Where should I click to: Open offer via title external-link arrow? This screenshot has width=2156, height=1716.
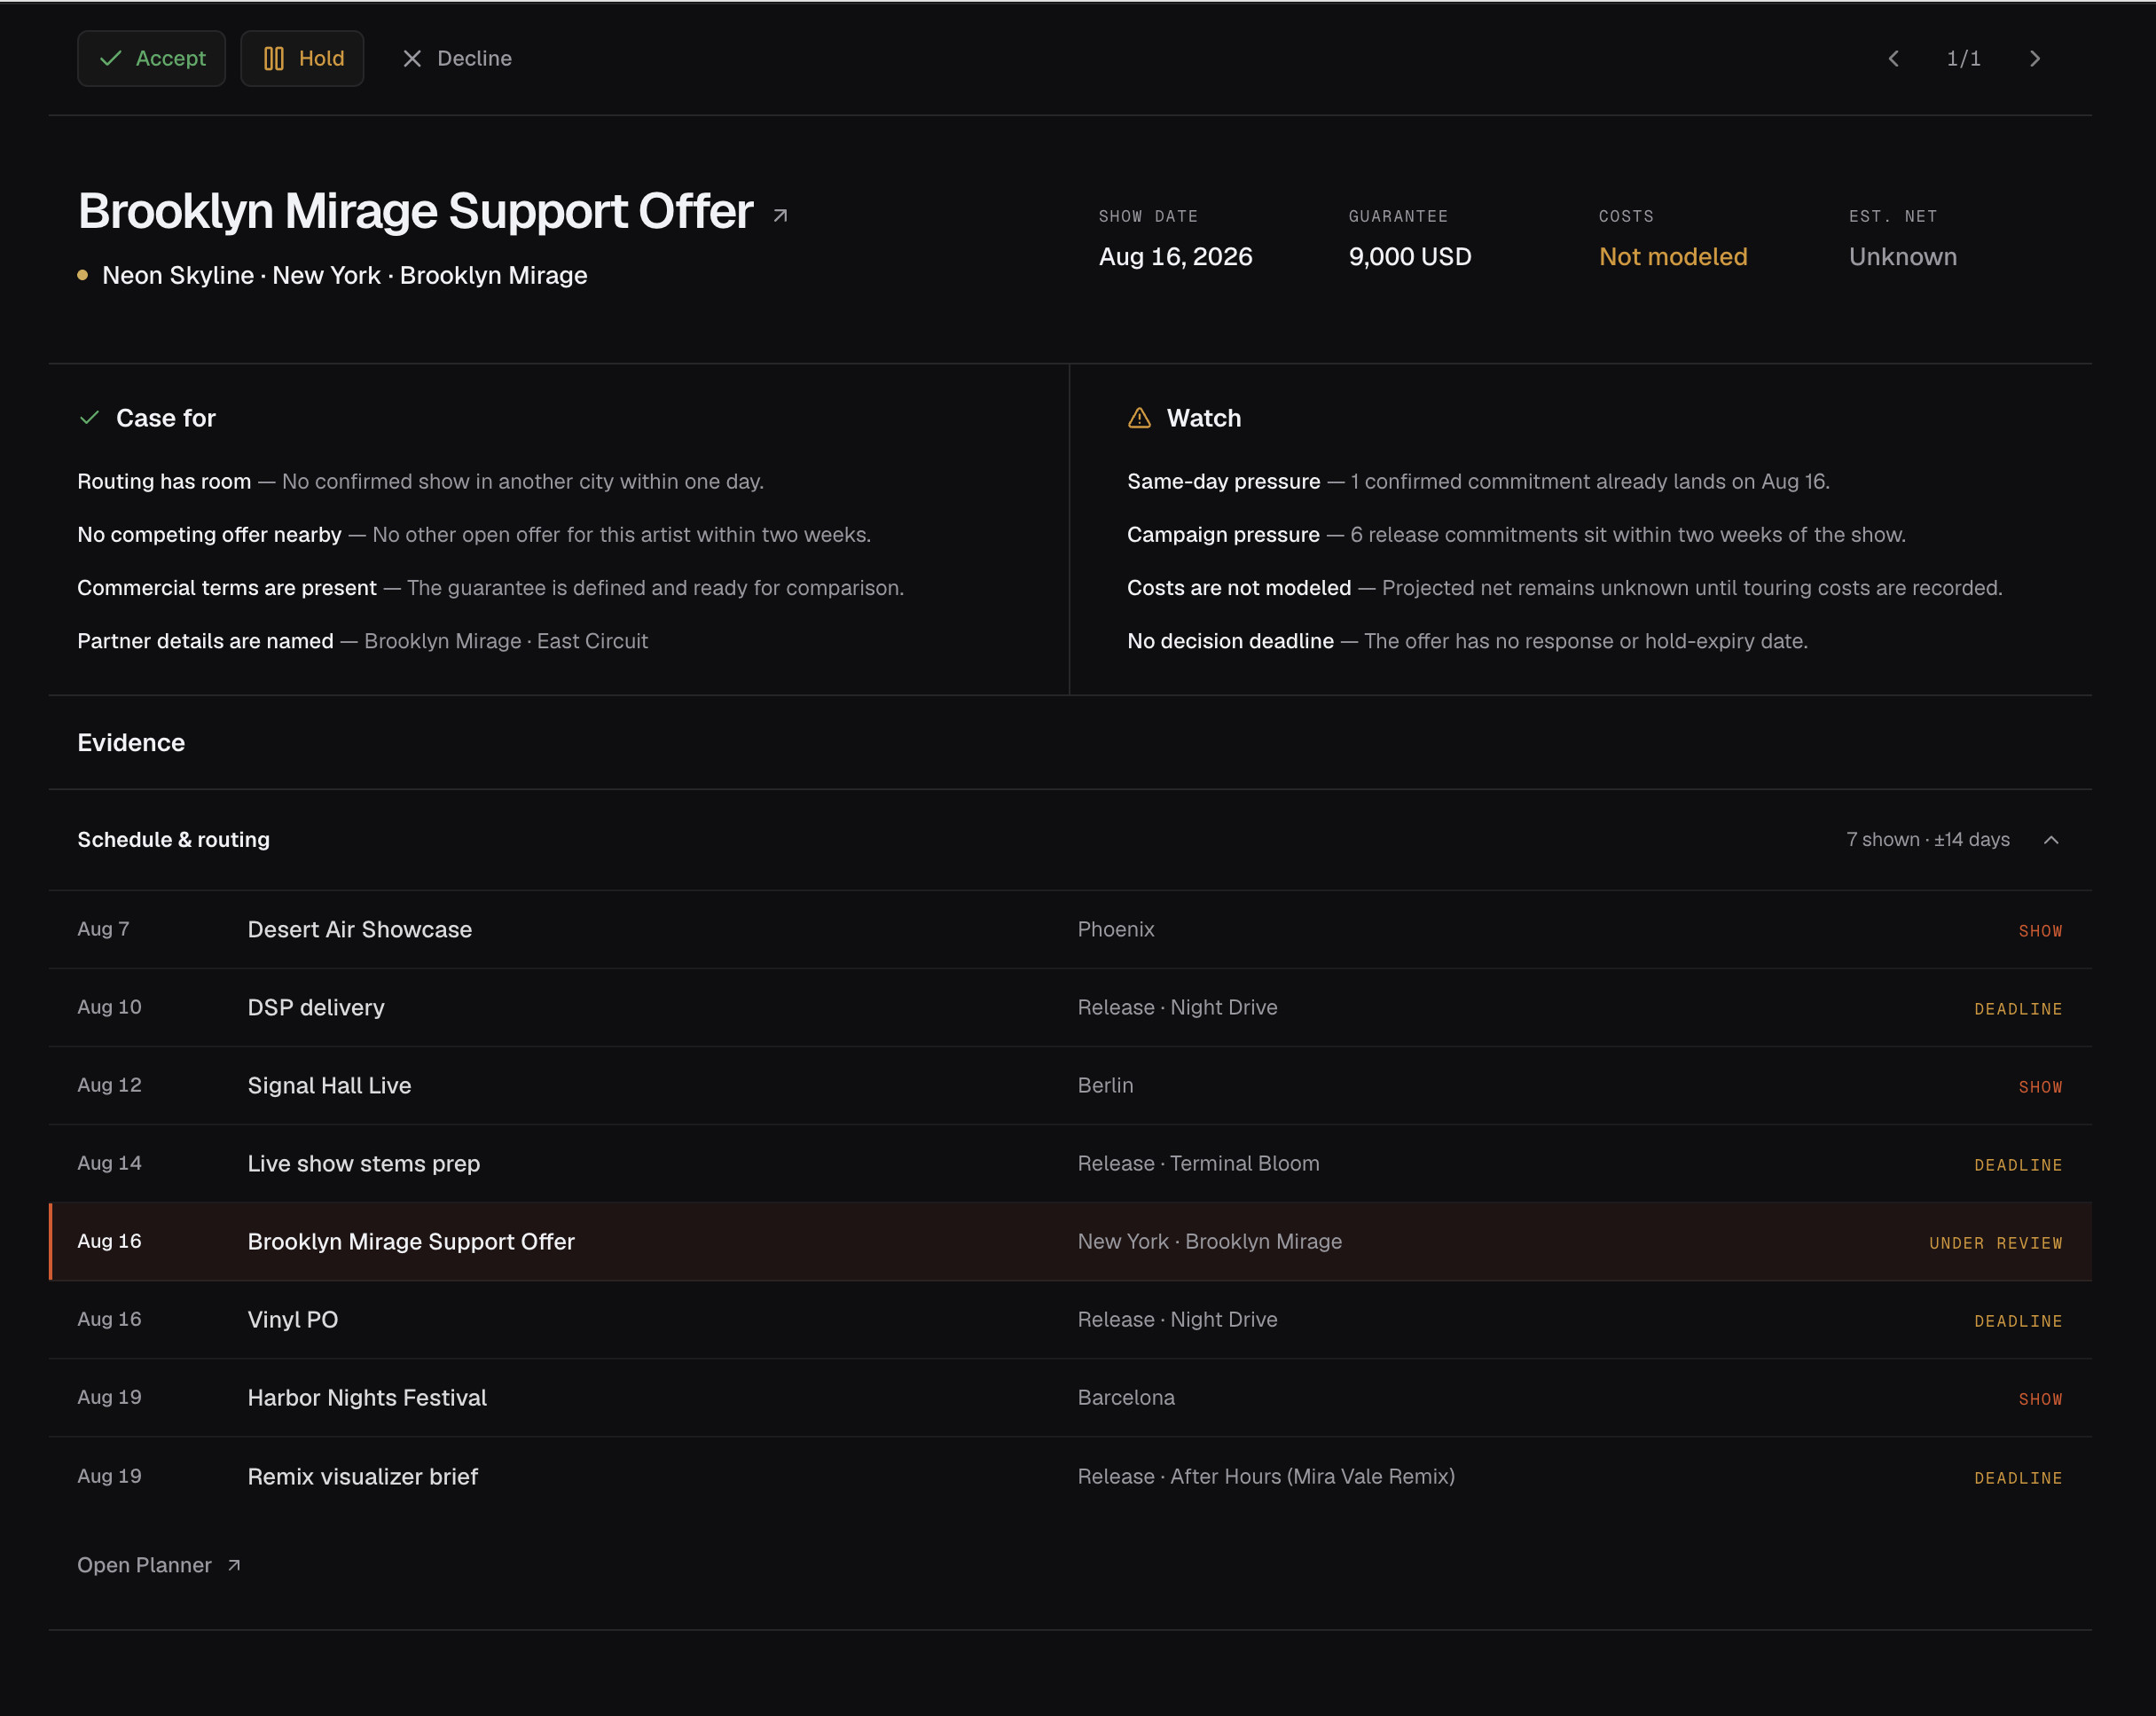[x=781, y=215]
